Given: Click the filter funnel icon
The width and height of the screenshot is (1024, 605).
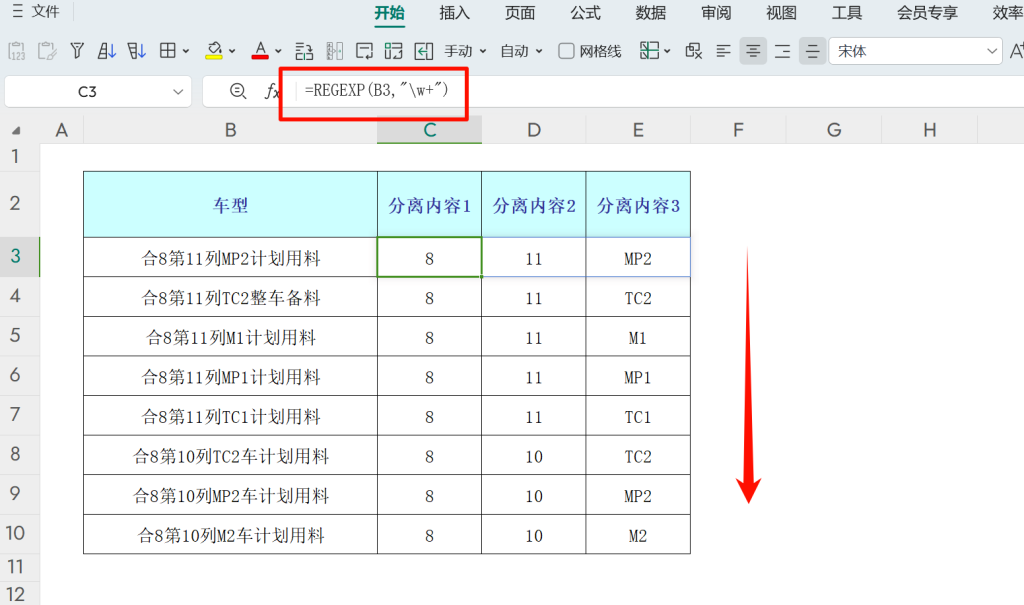Looking at the screenshot, I should [x=77, y=51].
